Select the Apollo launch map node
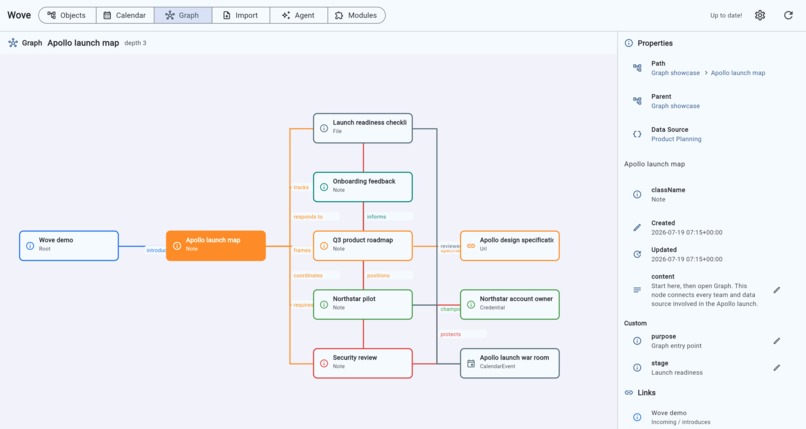Viewport: 806px width, 429px height. click(x=216, y=246)
